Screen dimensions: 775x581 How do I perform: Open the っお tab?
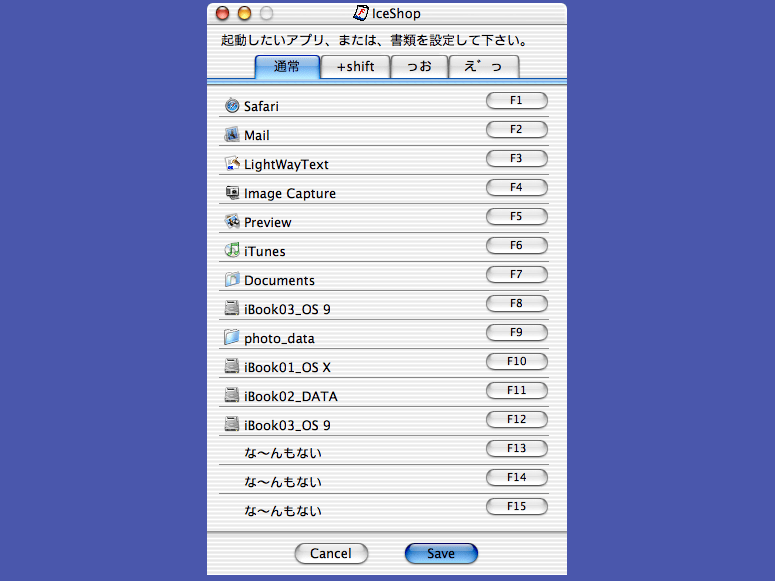(x=419, y=67)
